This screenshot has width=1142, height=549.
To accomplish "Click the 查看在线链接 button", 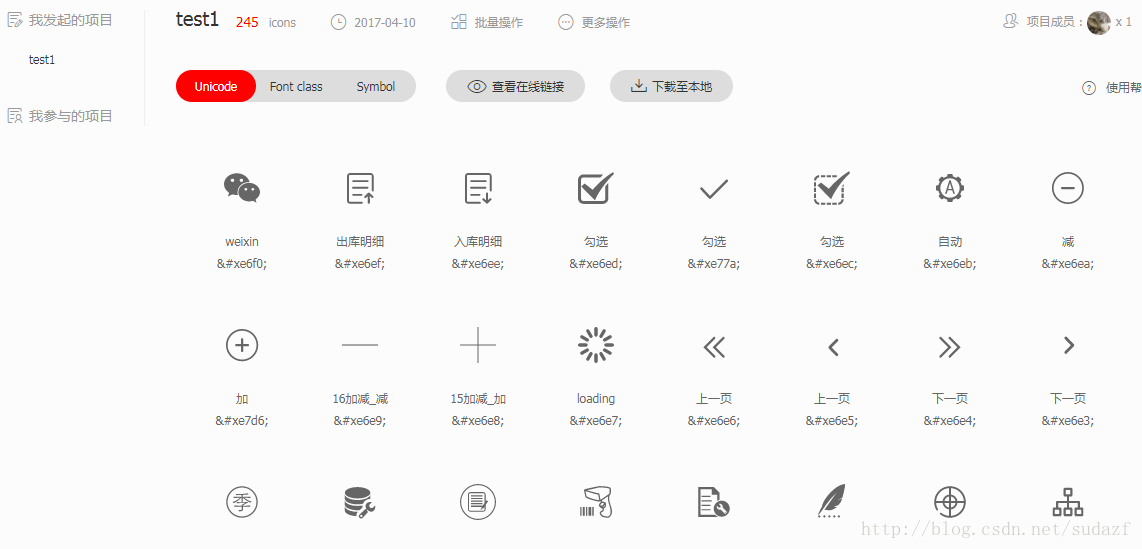I will tap(515, 87).
